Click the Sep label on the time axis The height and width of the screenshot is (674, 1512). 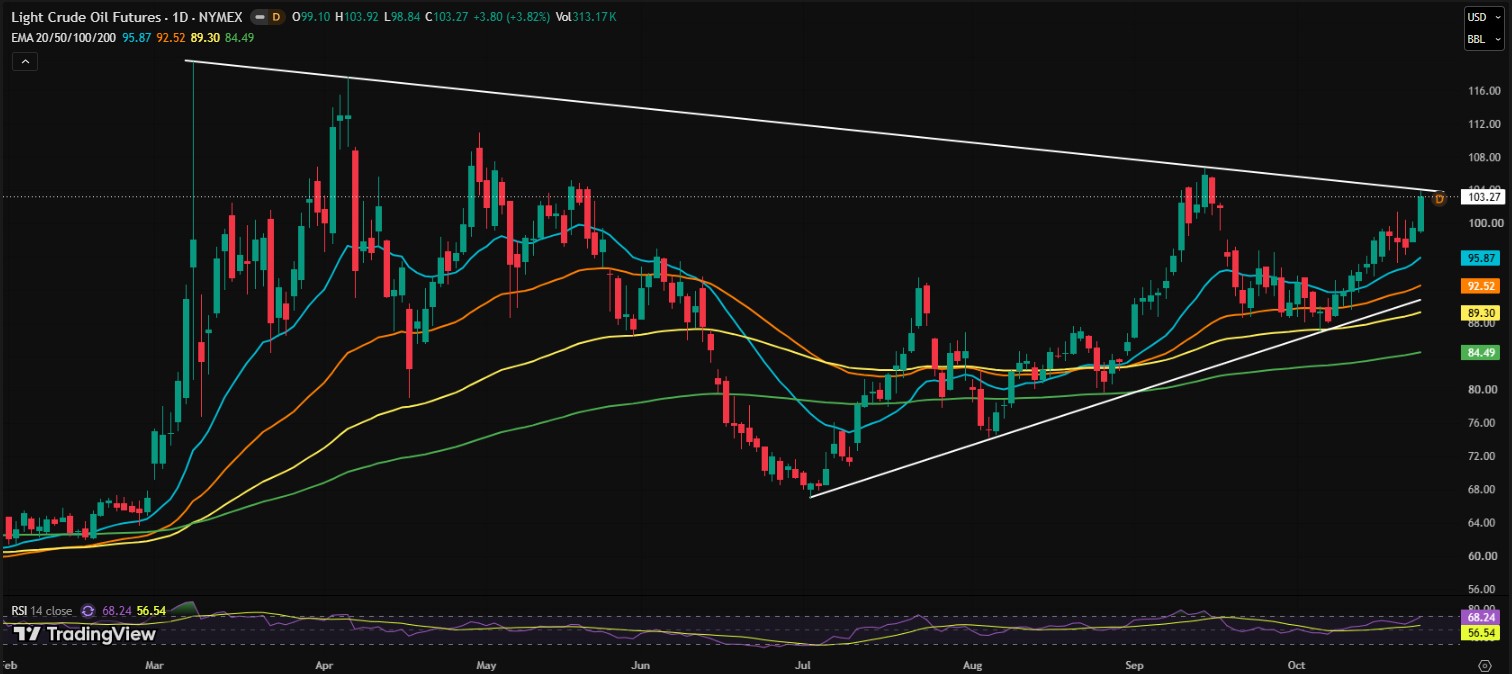[1135, 663]
